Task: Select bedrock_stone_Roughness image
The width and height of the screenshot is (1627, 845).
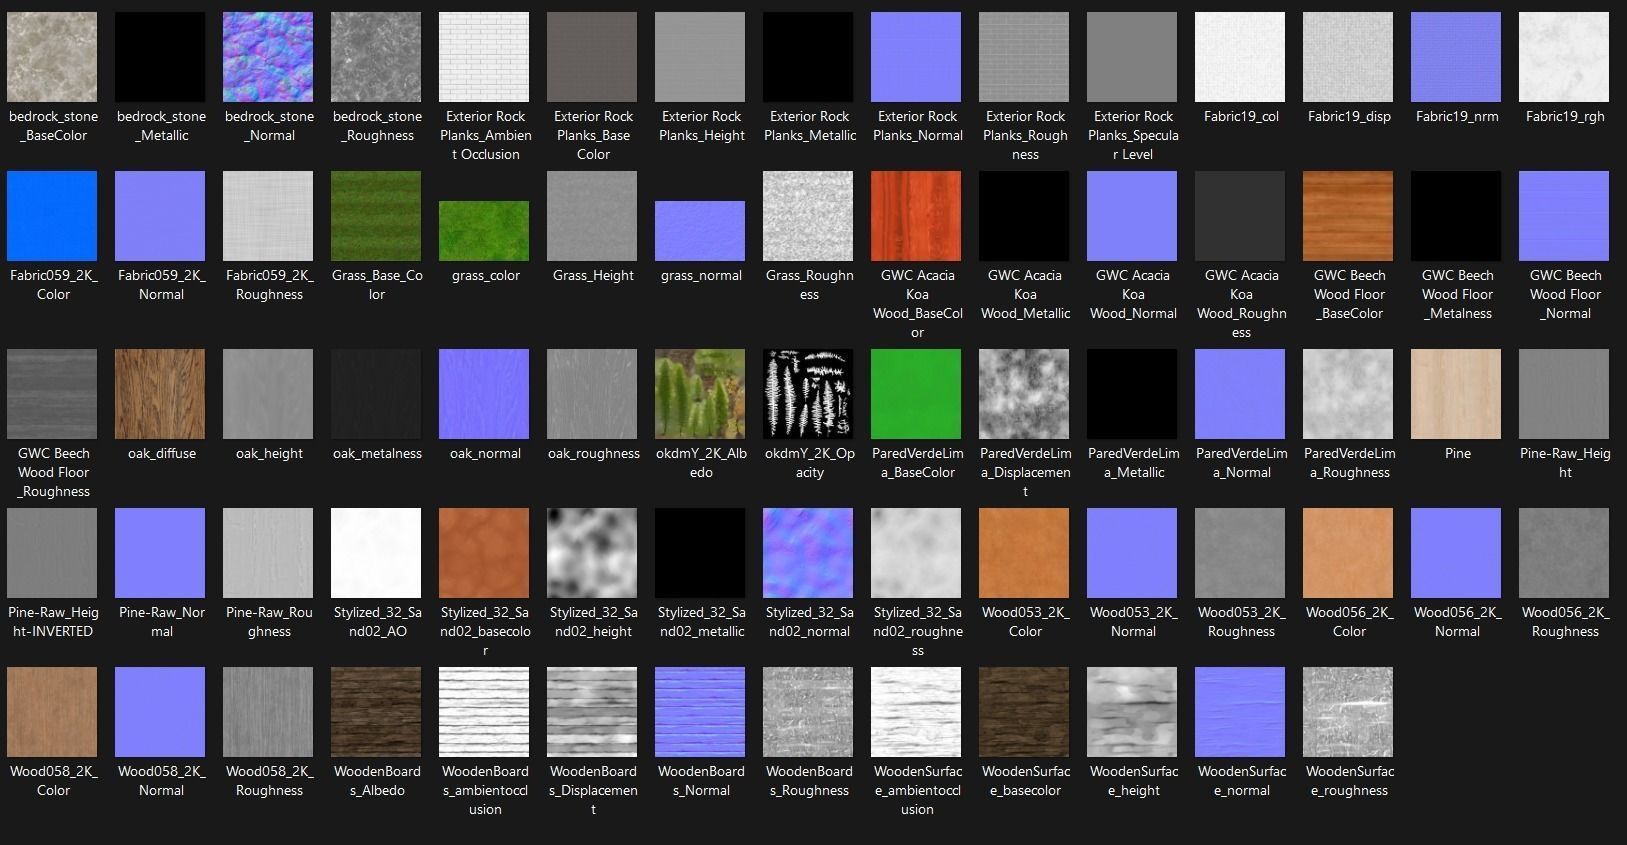Action: (x=376, y=57)
